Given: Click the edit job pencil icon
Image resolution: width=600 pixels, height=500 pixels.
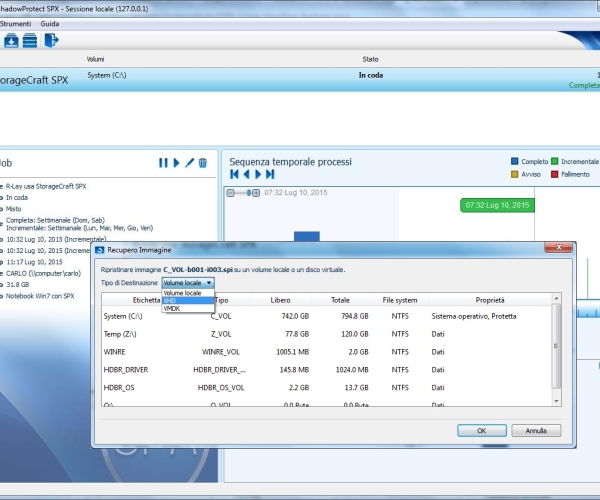Looking at the screenshot, I should [x=189, y=162].
